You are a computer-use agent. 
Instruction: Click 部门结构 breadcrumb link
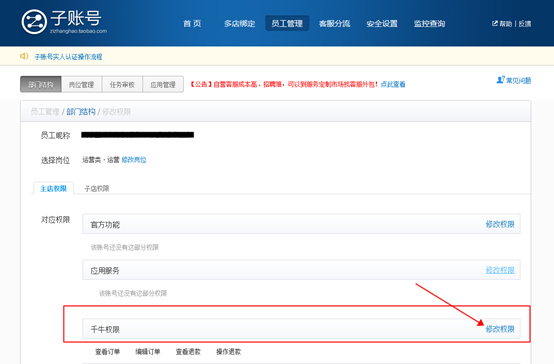(x=81, y=112)
